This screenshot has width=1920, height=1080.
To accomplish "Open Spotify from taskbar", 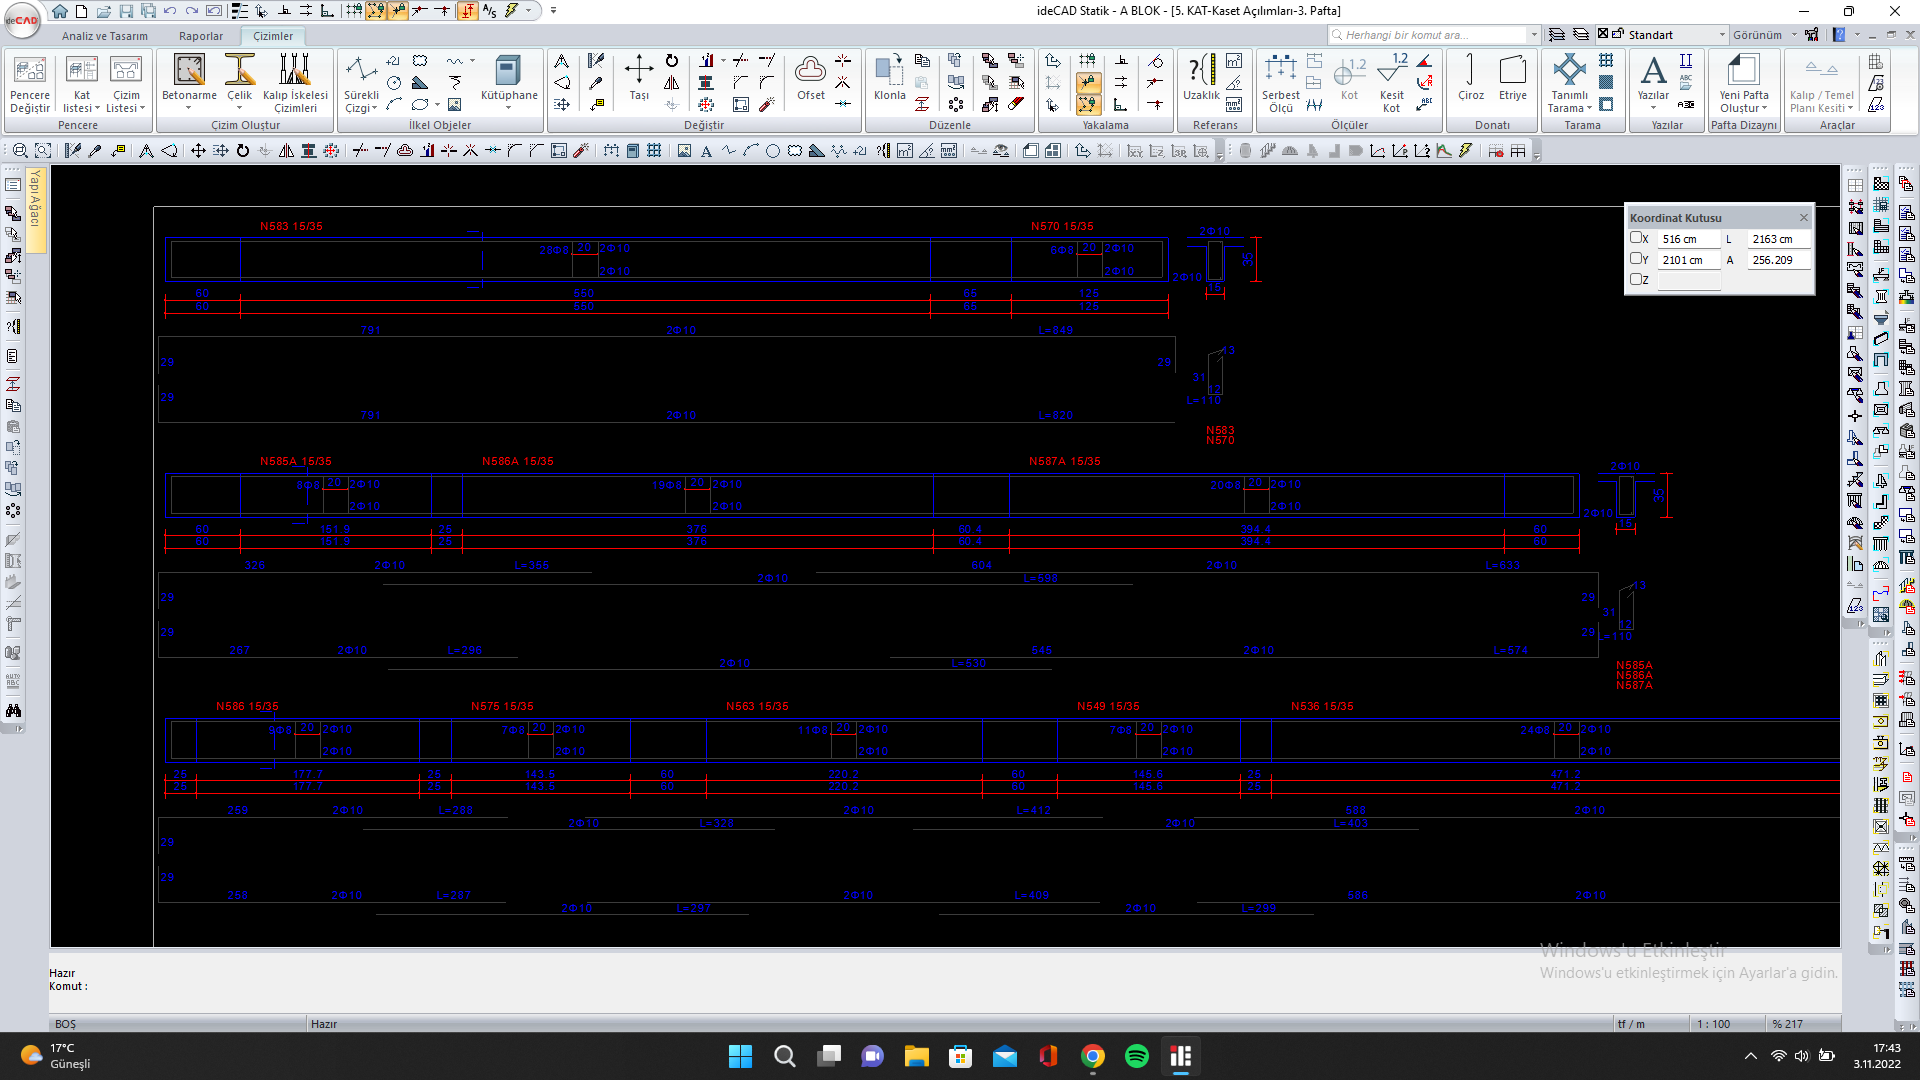I will (1136, 1056).
